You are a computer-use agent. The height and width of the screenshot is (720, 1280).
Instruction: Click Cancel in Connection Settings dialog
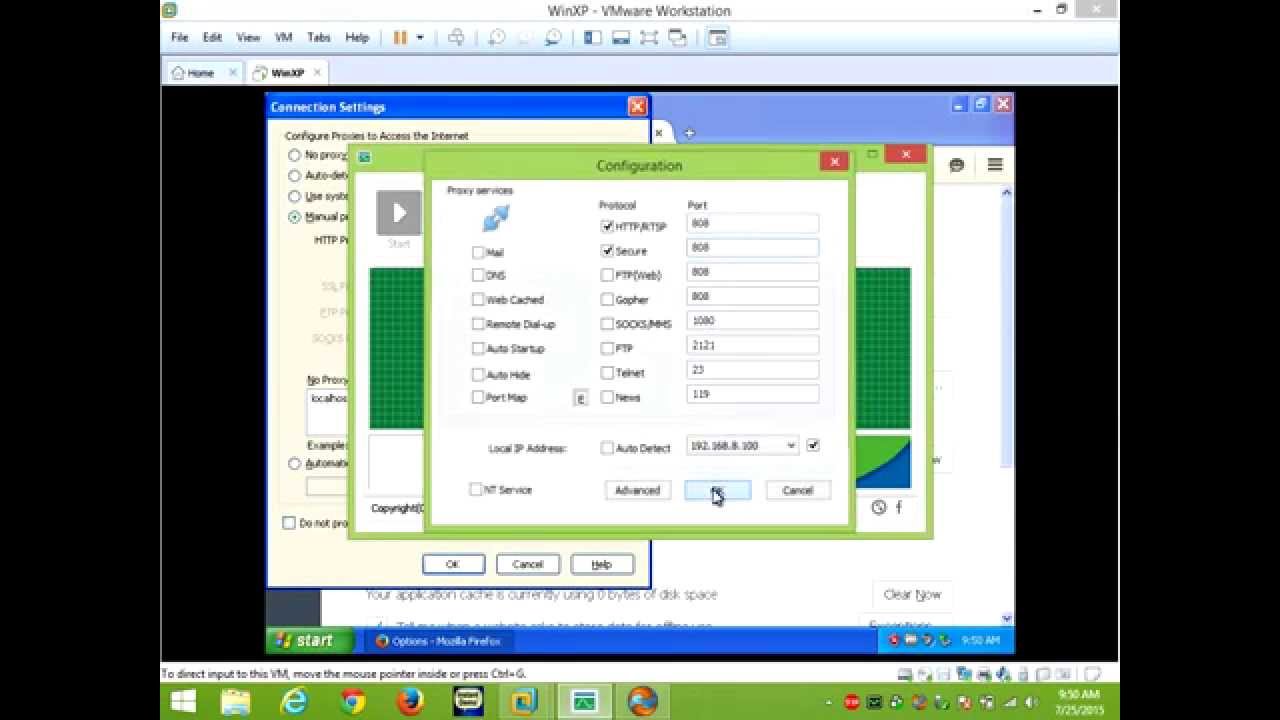(527, 564)
